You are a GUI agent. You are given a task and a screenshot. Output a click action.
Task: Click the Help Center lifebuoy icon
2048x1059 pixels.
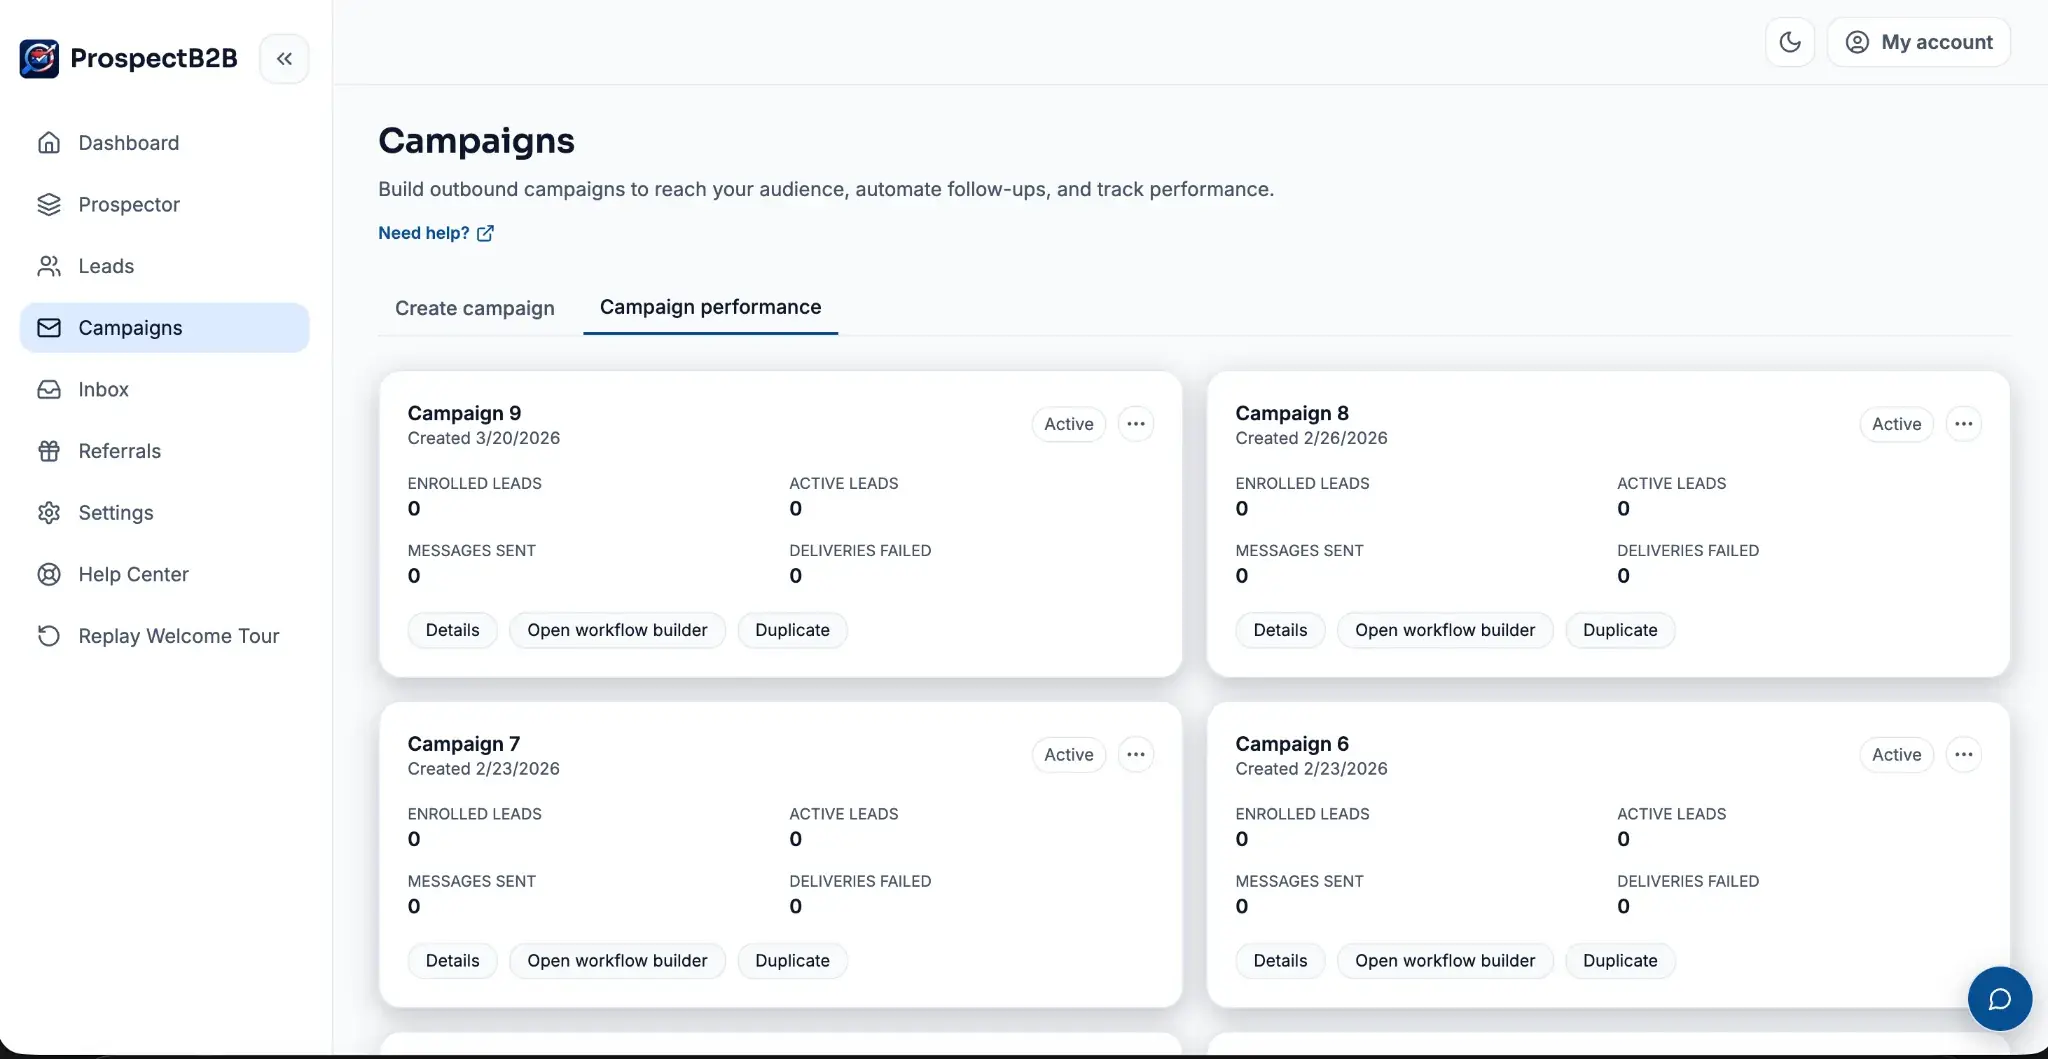(x=49, y=575)
